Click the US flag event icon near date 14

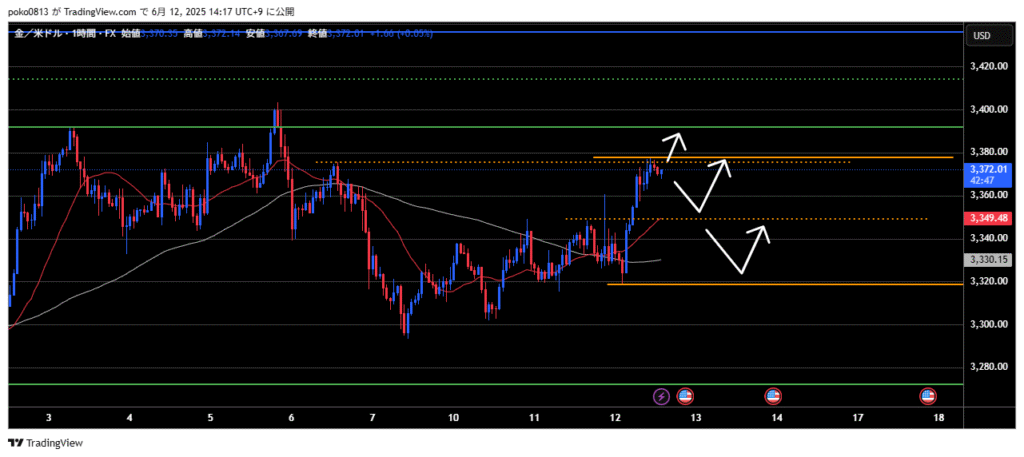tap(773, 396)
